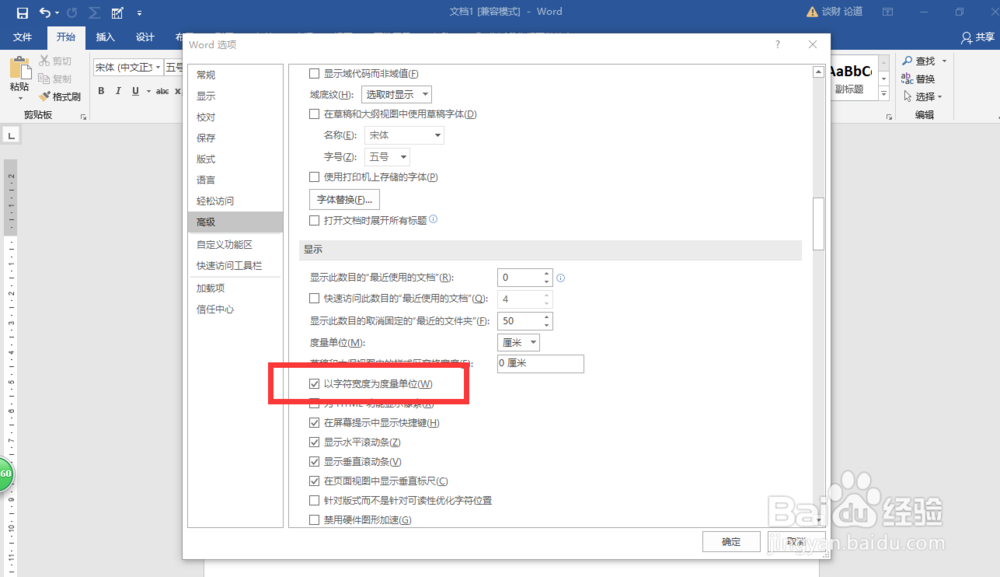Screen dimensions: 1000x577
Task: Open the 文件 File tab
Action: 22,37
